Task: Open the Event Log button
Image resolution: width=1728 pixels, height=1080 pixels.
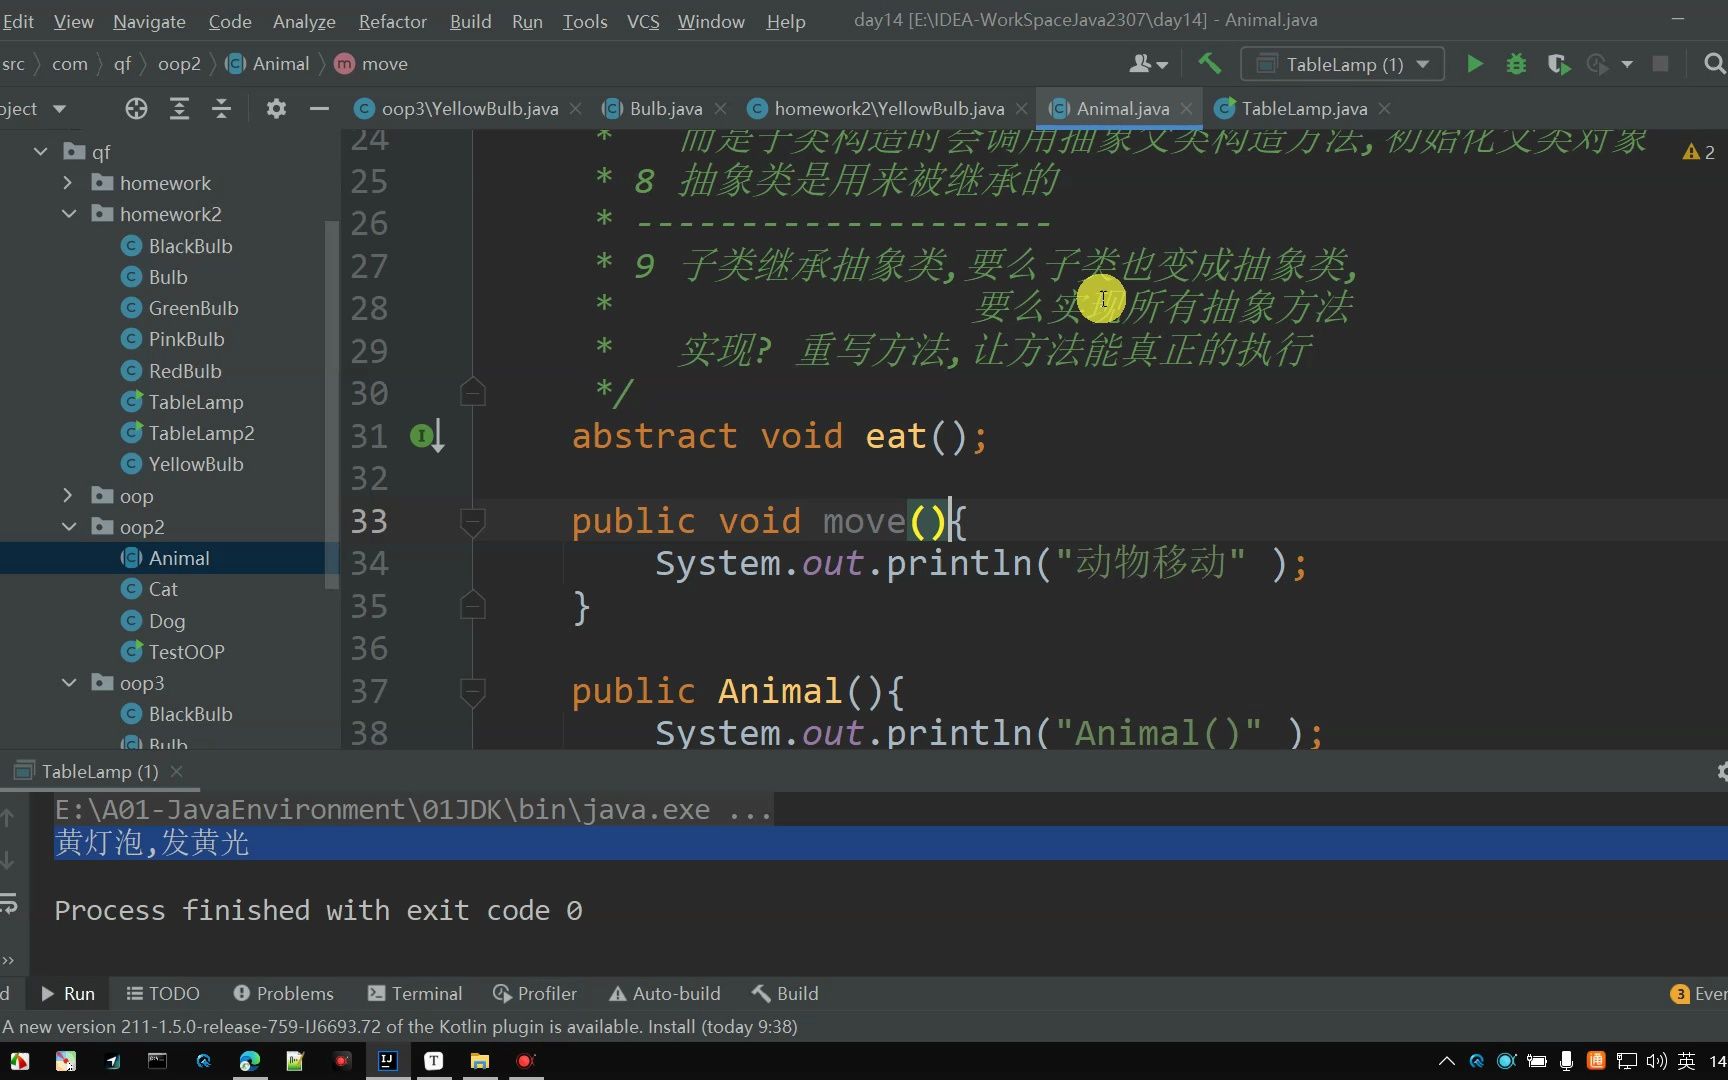Action: pyautogui.click(x=1698, y=994)
